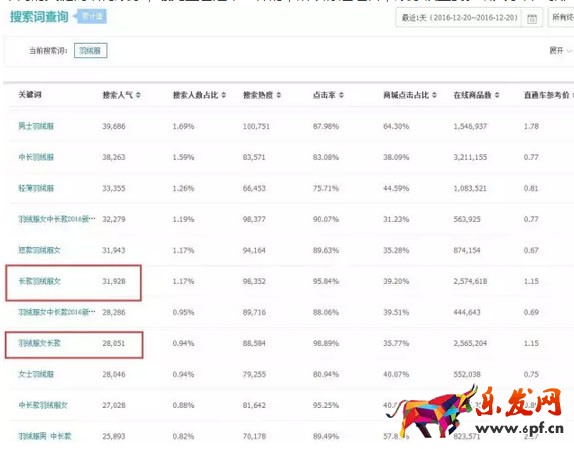574x449 pixels.
Task: Select the 羽绒服 current search term tag
Action: click(x=90, y=50)
